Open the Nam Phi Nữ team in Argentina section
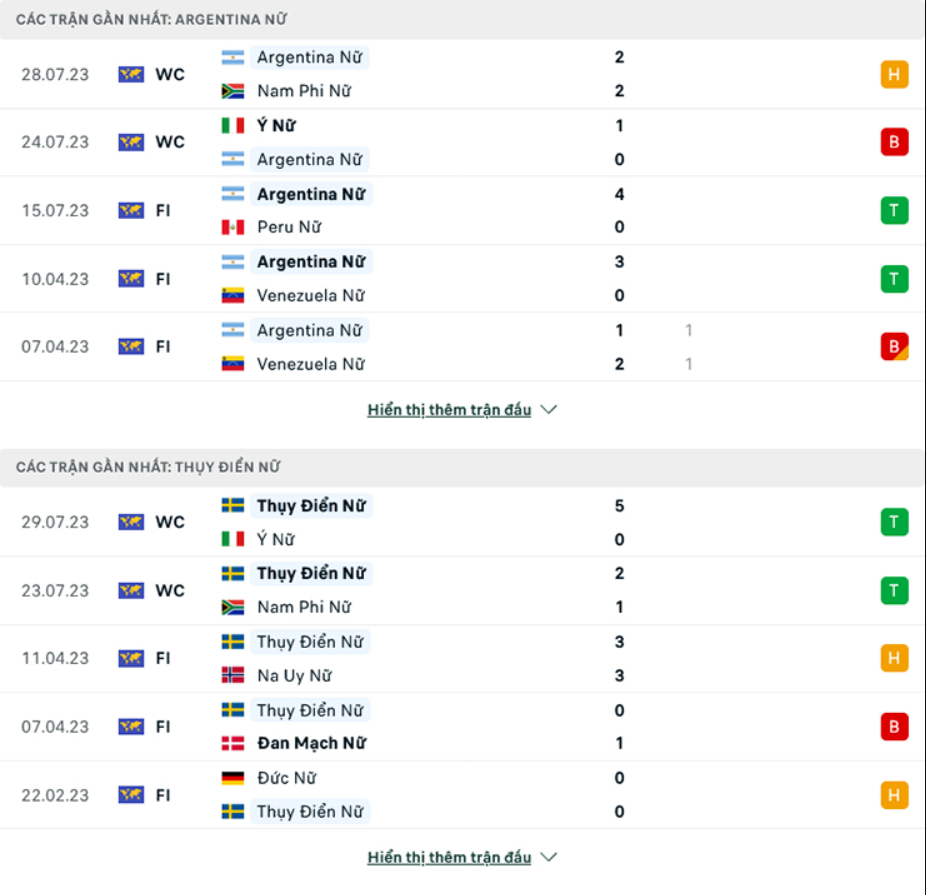The image size is (926, 895). [303, 91]
